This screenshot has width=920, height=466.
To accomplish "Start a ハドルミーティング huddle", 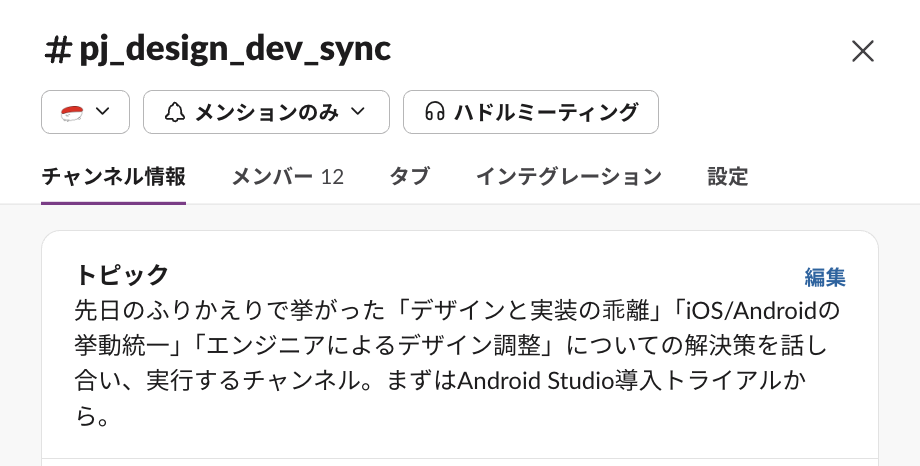I will (x=531, y=112).
